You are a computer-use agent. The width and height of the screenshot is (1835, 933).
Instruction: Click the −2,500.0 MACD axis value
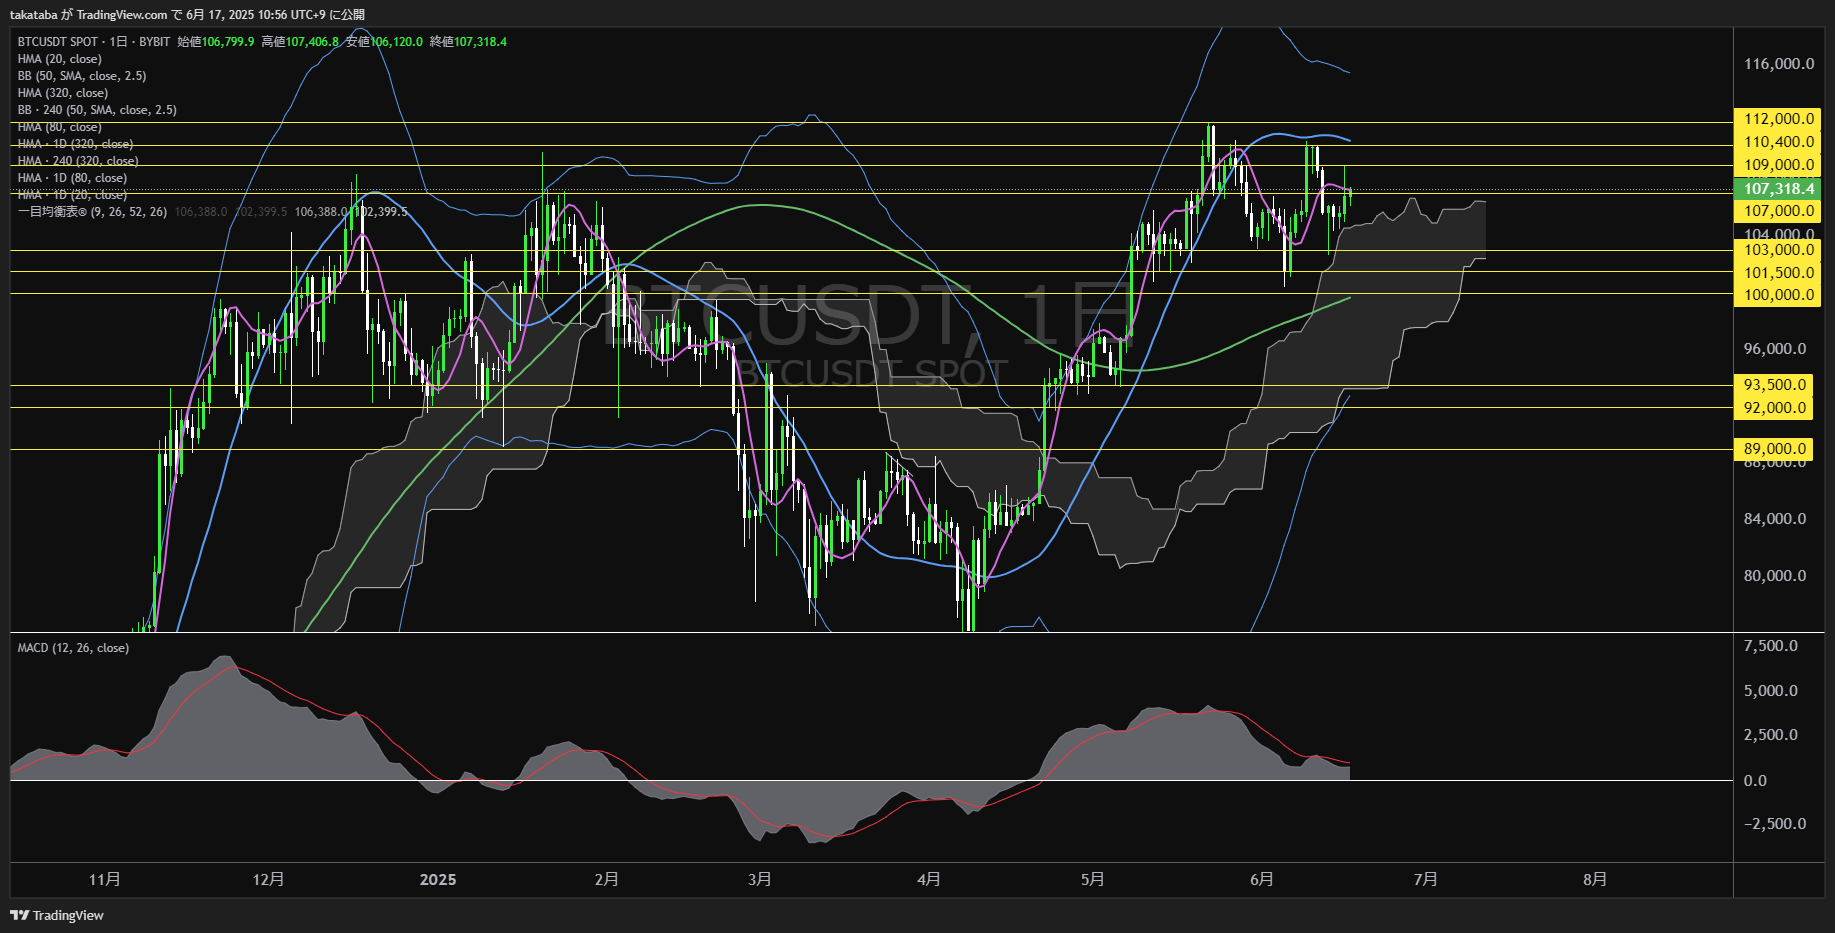(x=1775, y=824)
